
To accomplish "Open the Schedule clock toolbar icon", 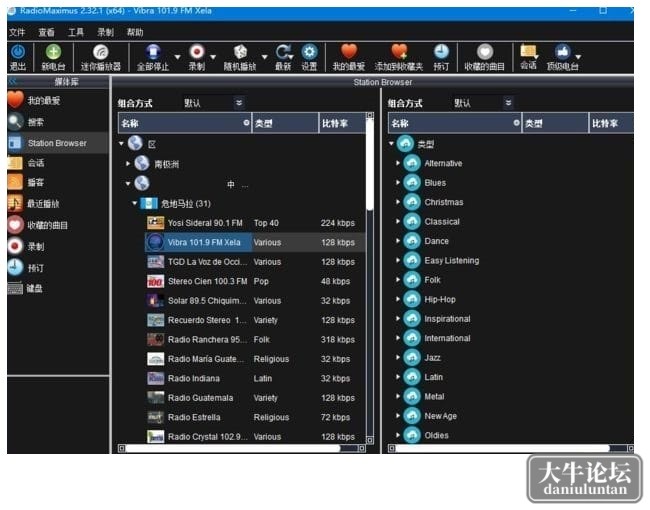I will (441, 52).
